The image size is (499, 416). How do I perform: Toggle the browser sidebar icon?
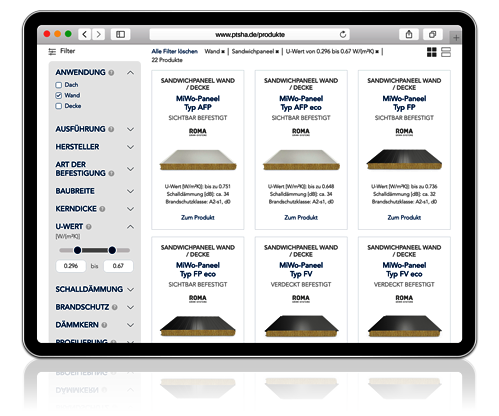[120, 34]
